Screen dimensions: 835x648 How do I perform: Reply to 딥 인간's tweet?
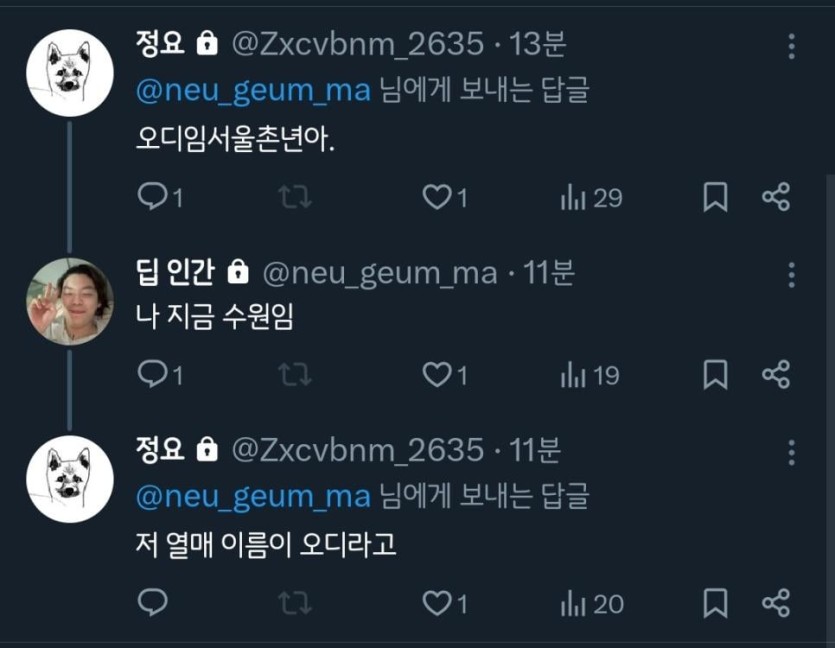point(152,375)
